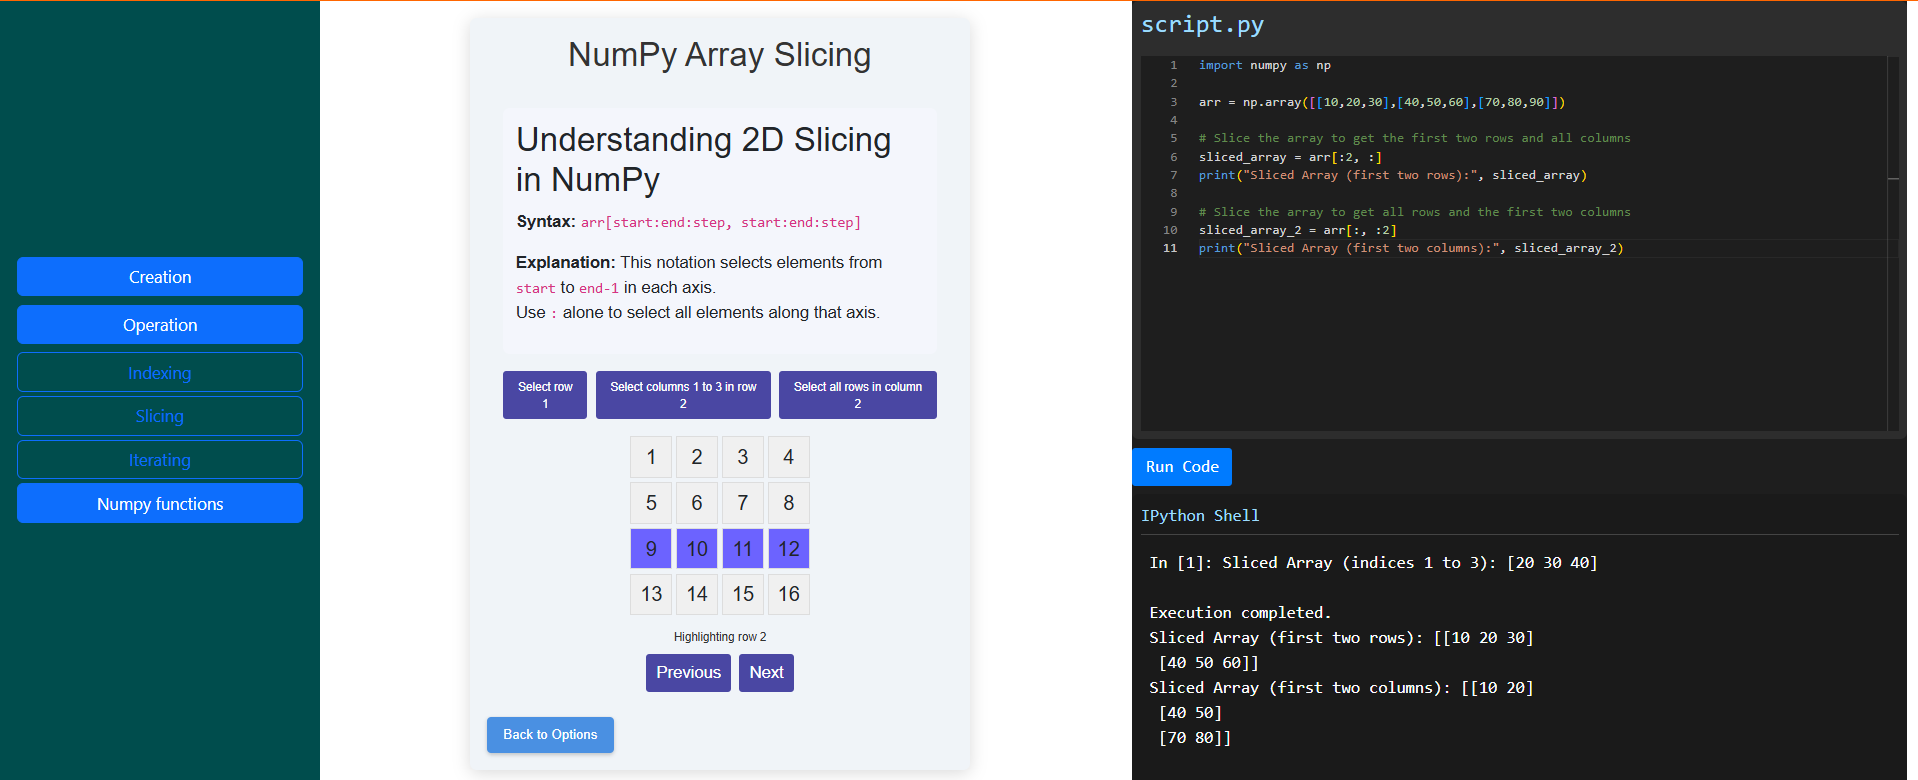Click highlighted grid cell 12
This screenshot has height=780, width=1918.
tap(789, 549)
